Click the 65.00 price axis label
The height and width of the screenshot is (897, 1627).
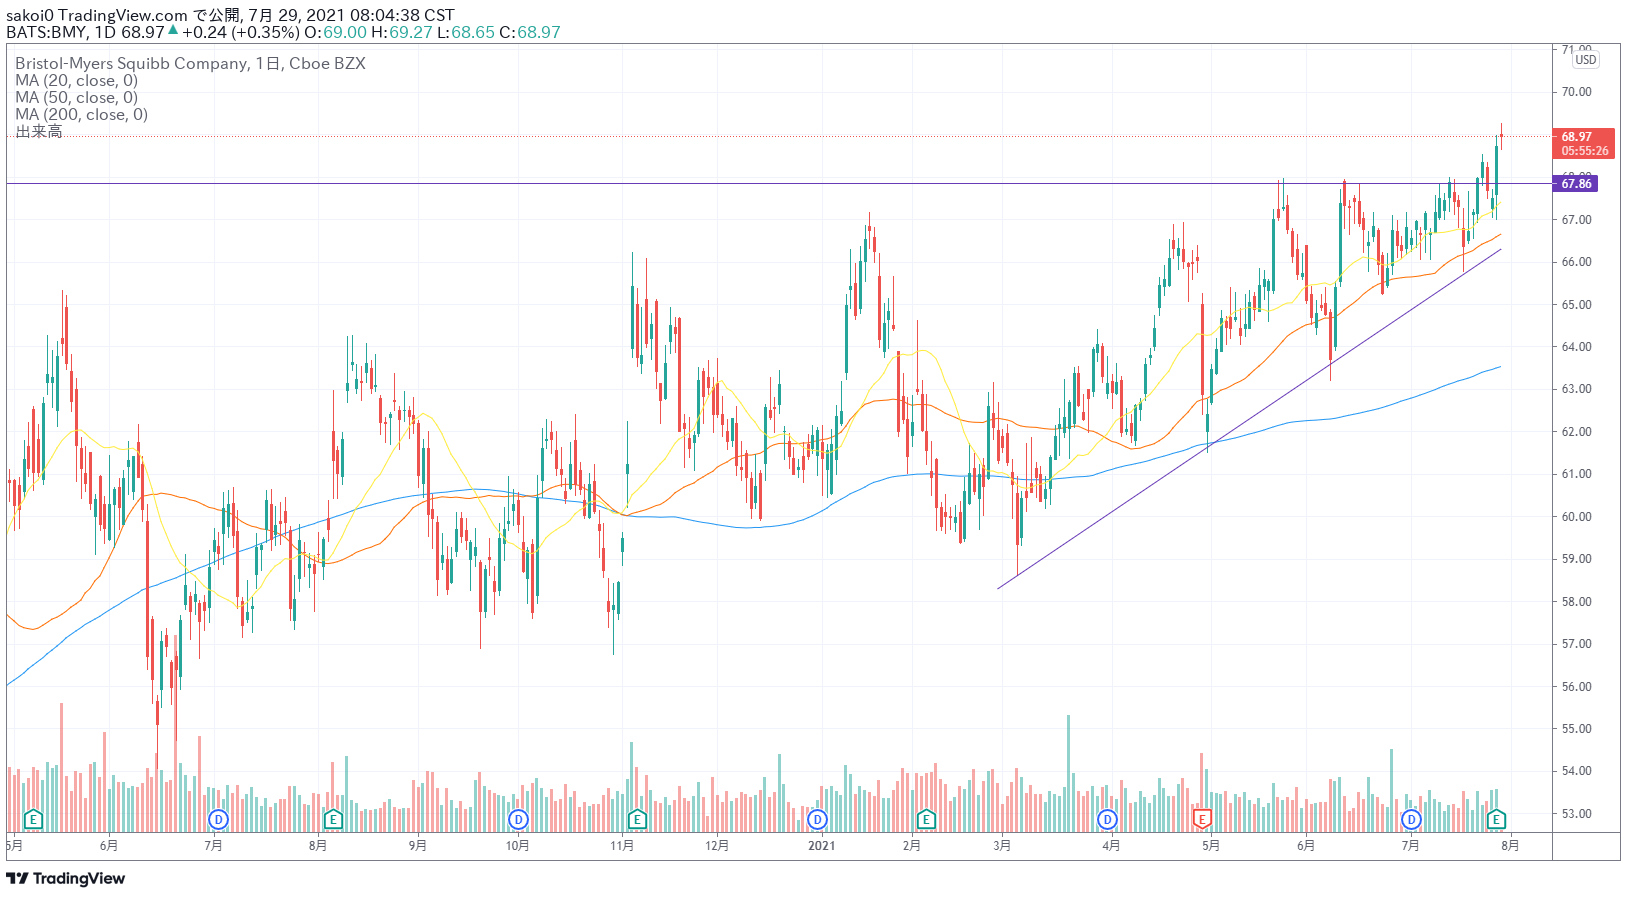[1576, 304]
